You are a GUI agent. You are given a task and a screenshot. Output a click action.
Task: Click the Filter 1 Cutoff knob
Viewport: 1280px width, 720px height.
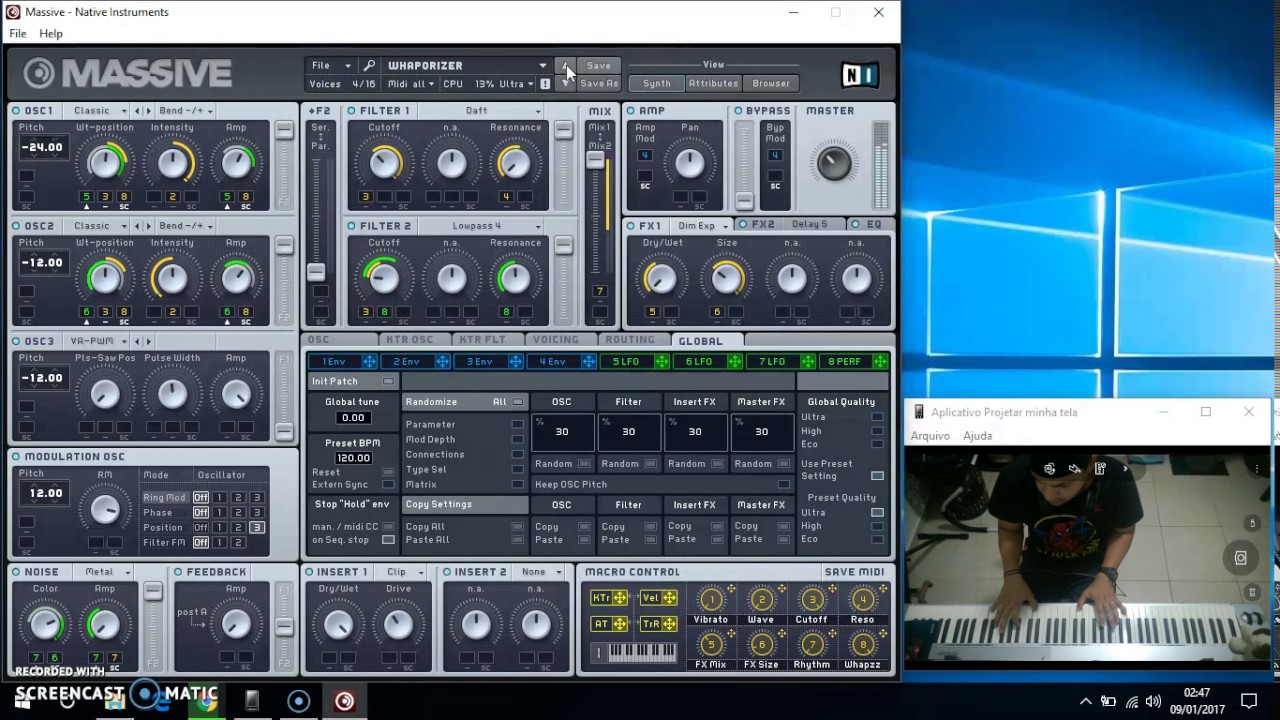click(x=384, y=162)
